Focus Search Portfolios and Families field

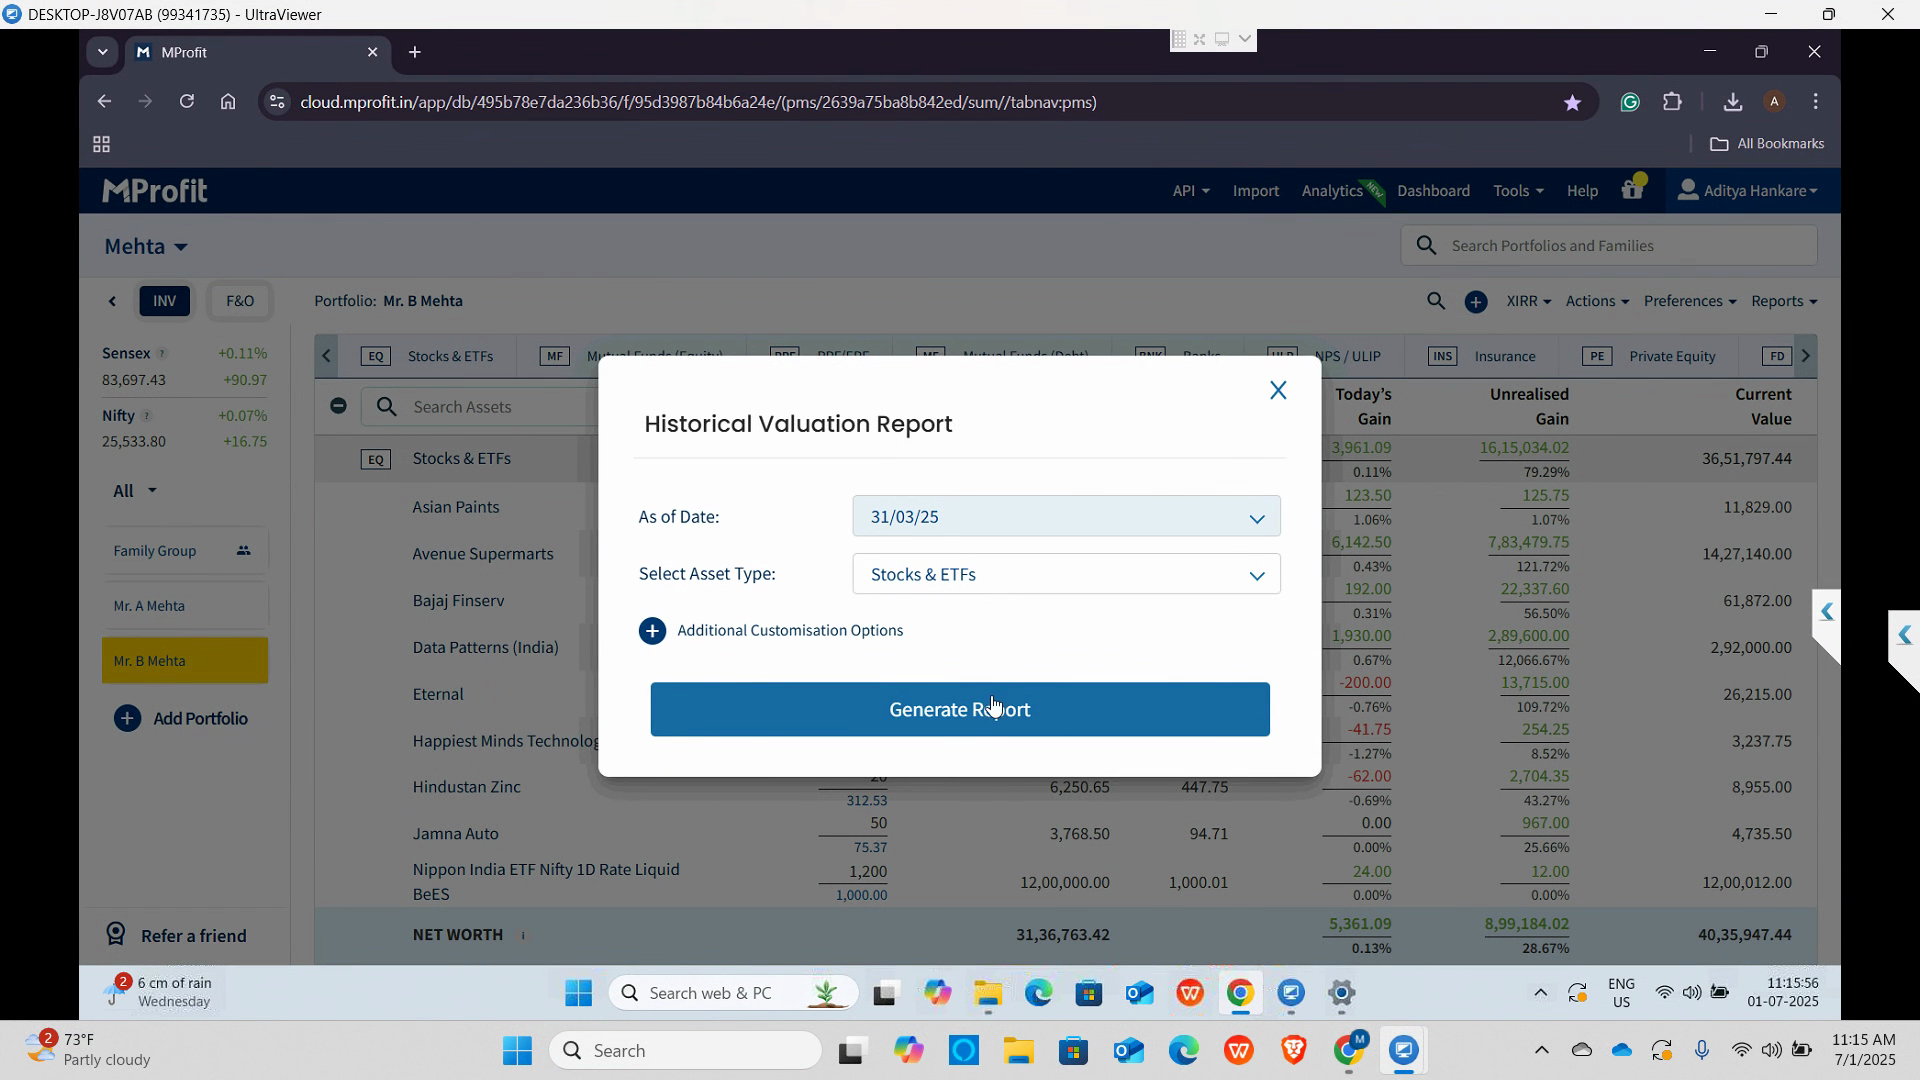coord(1610,246)
